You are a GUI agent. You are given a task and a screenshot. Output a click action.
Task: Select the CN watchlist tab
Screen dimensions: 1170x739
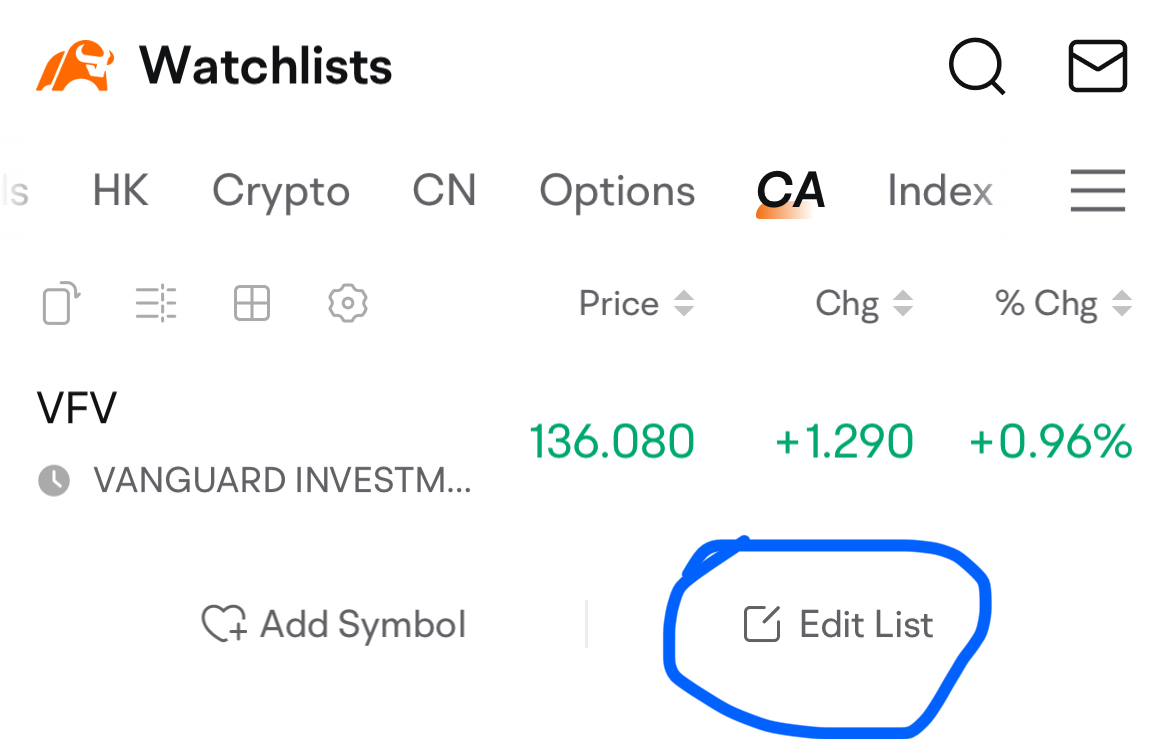(444, 190)
